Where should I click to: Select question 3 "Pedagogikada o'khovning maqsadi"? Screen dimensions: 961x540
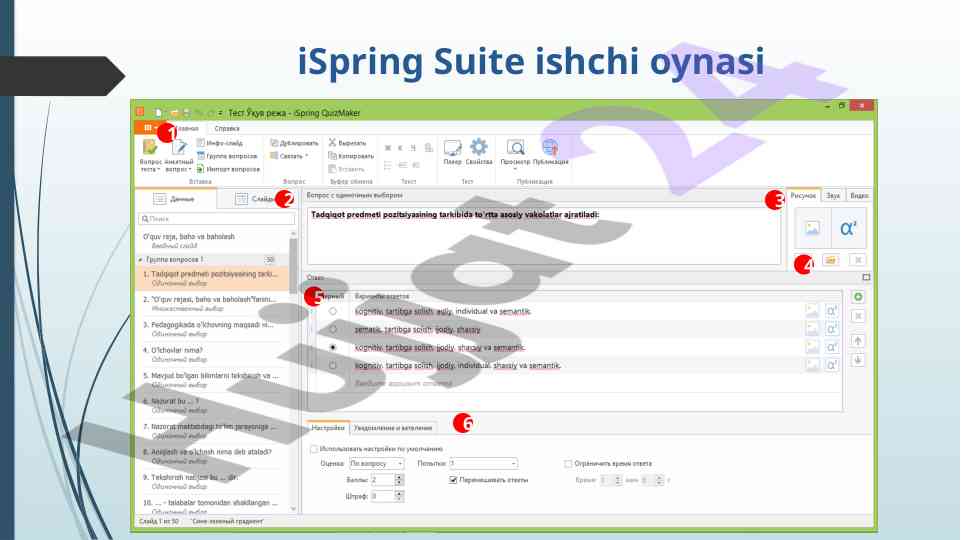212,329
